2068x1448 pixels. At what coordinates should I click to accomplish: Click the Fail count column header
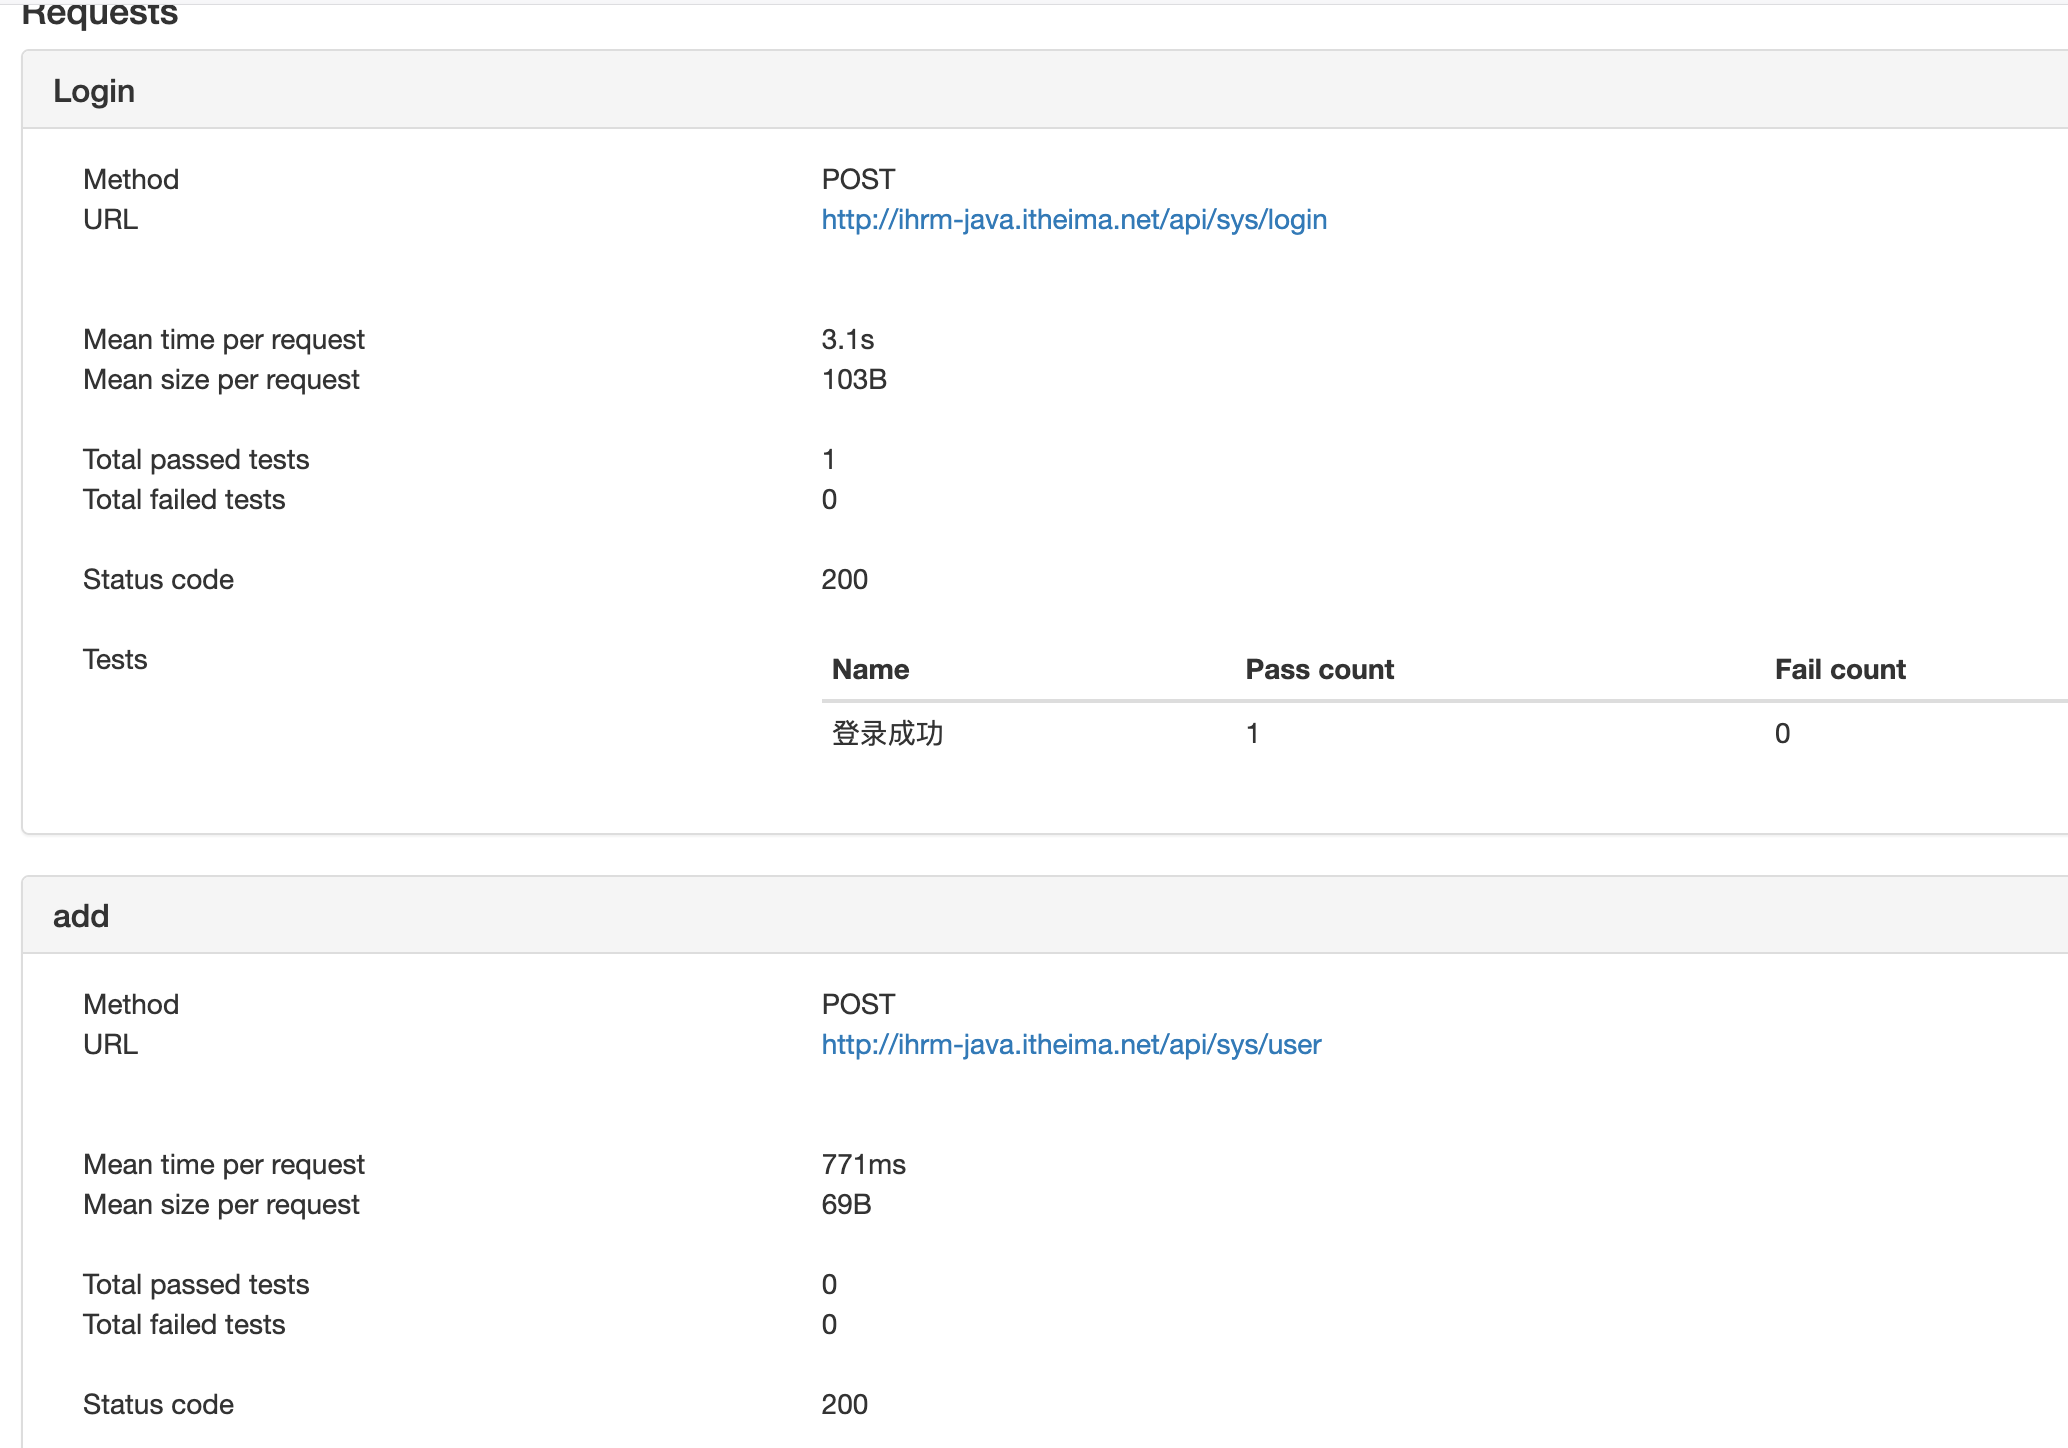1840,669
